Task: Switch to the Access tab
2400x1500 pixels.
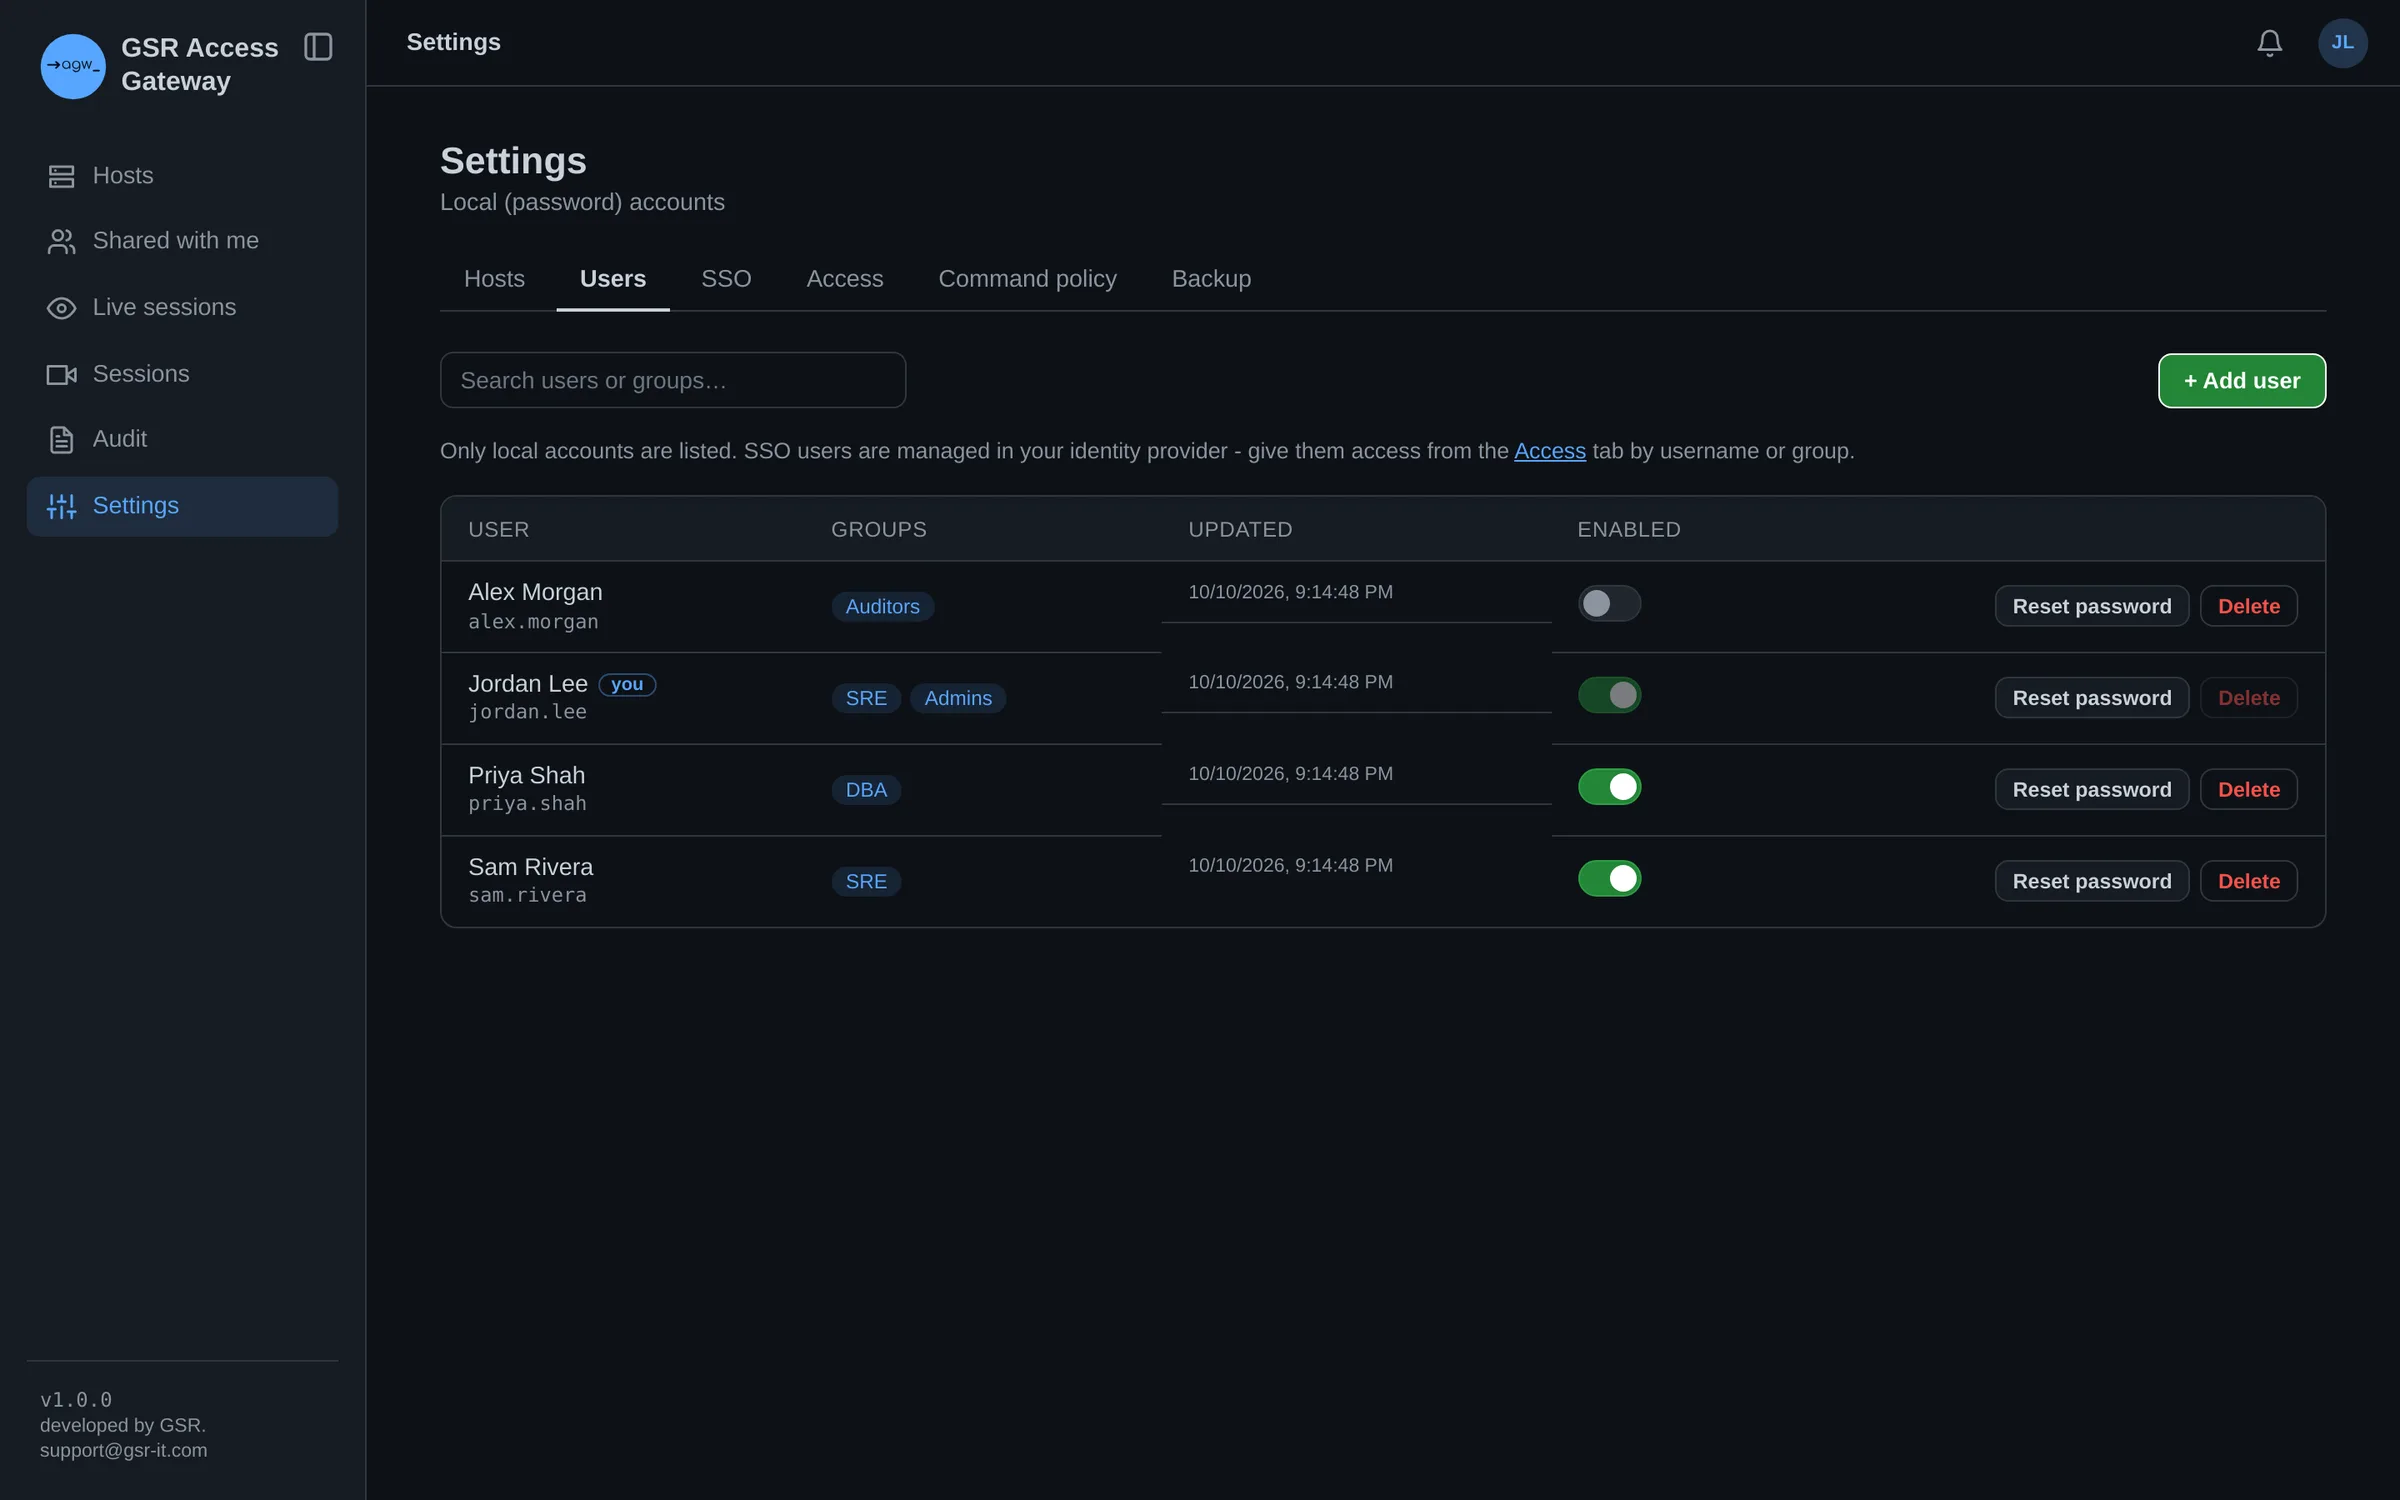Action: (x=845, y=279)
